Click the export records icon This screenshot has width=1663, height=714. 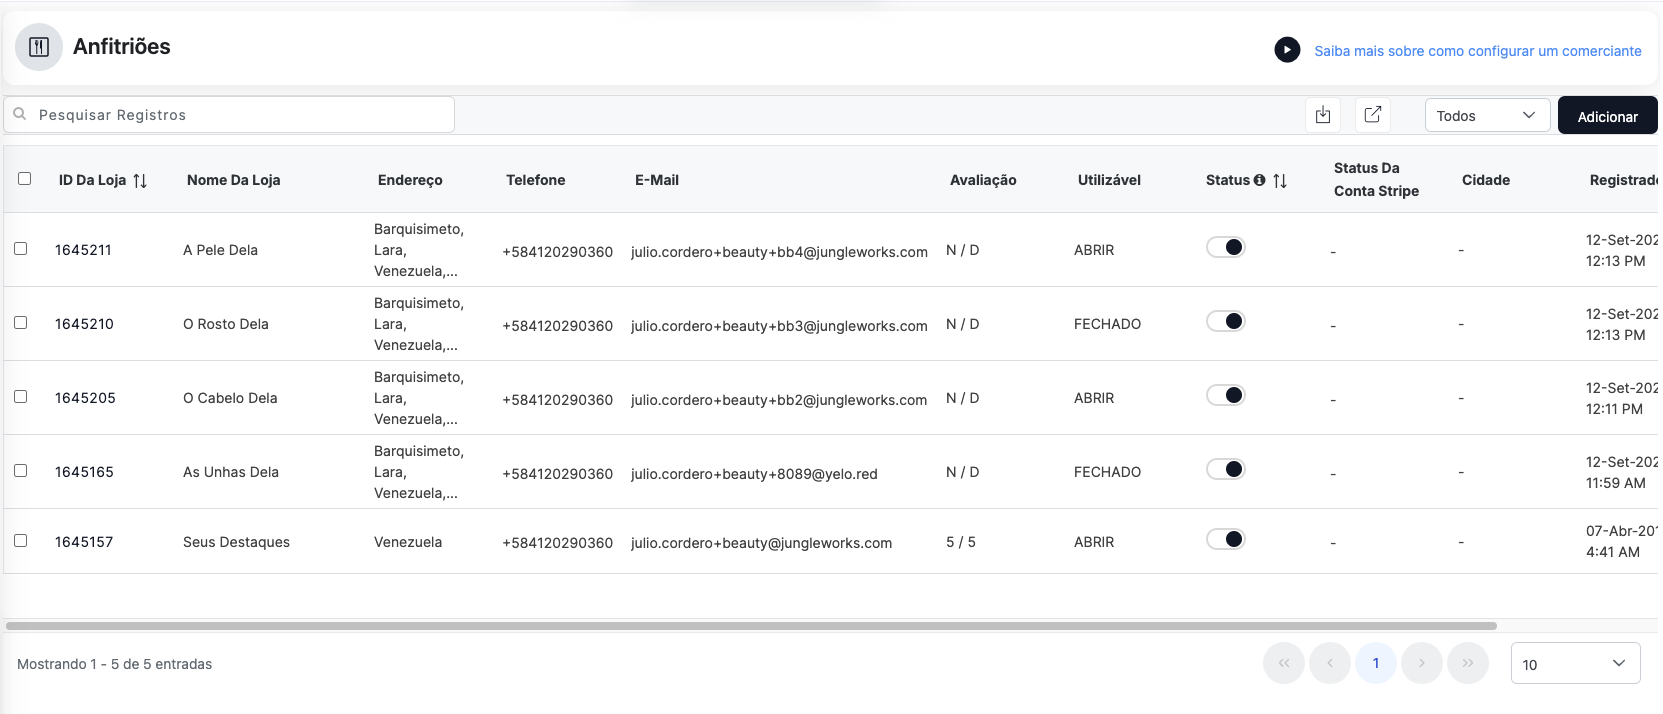click(1373, 115)
